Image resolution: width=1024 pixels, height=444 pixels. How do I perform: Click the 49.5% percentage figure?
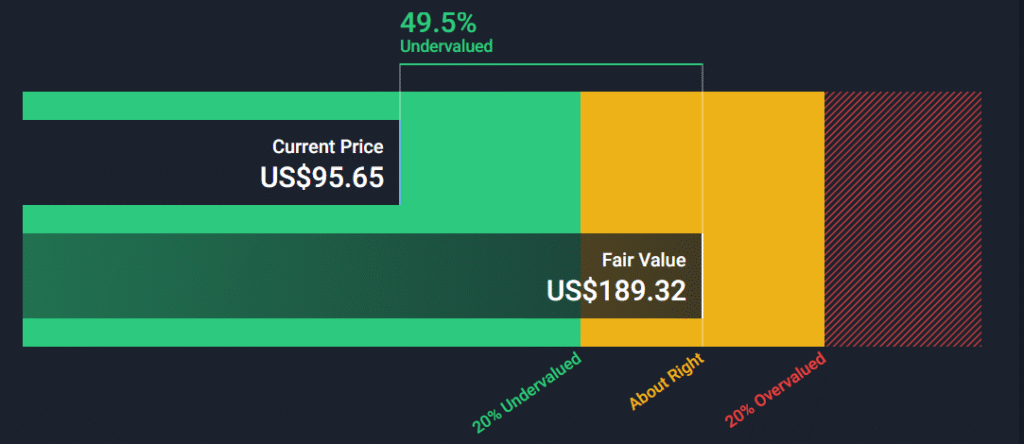[438, 22]
